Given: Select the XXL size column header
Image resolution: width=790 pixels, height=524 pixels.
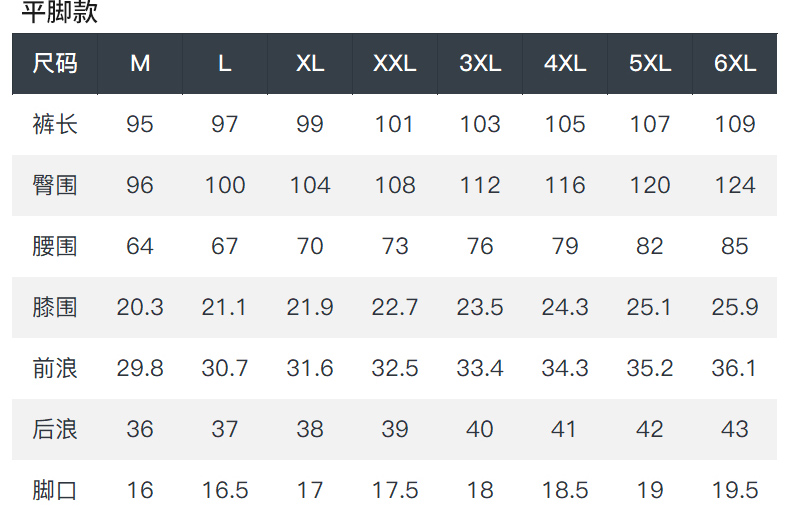Looking at the screenshot, I should 395,63.
